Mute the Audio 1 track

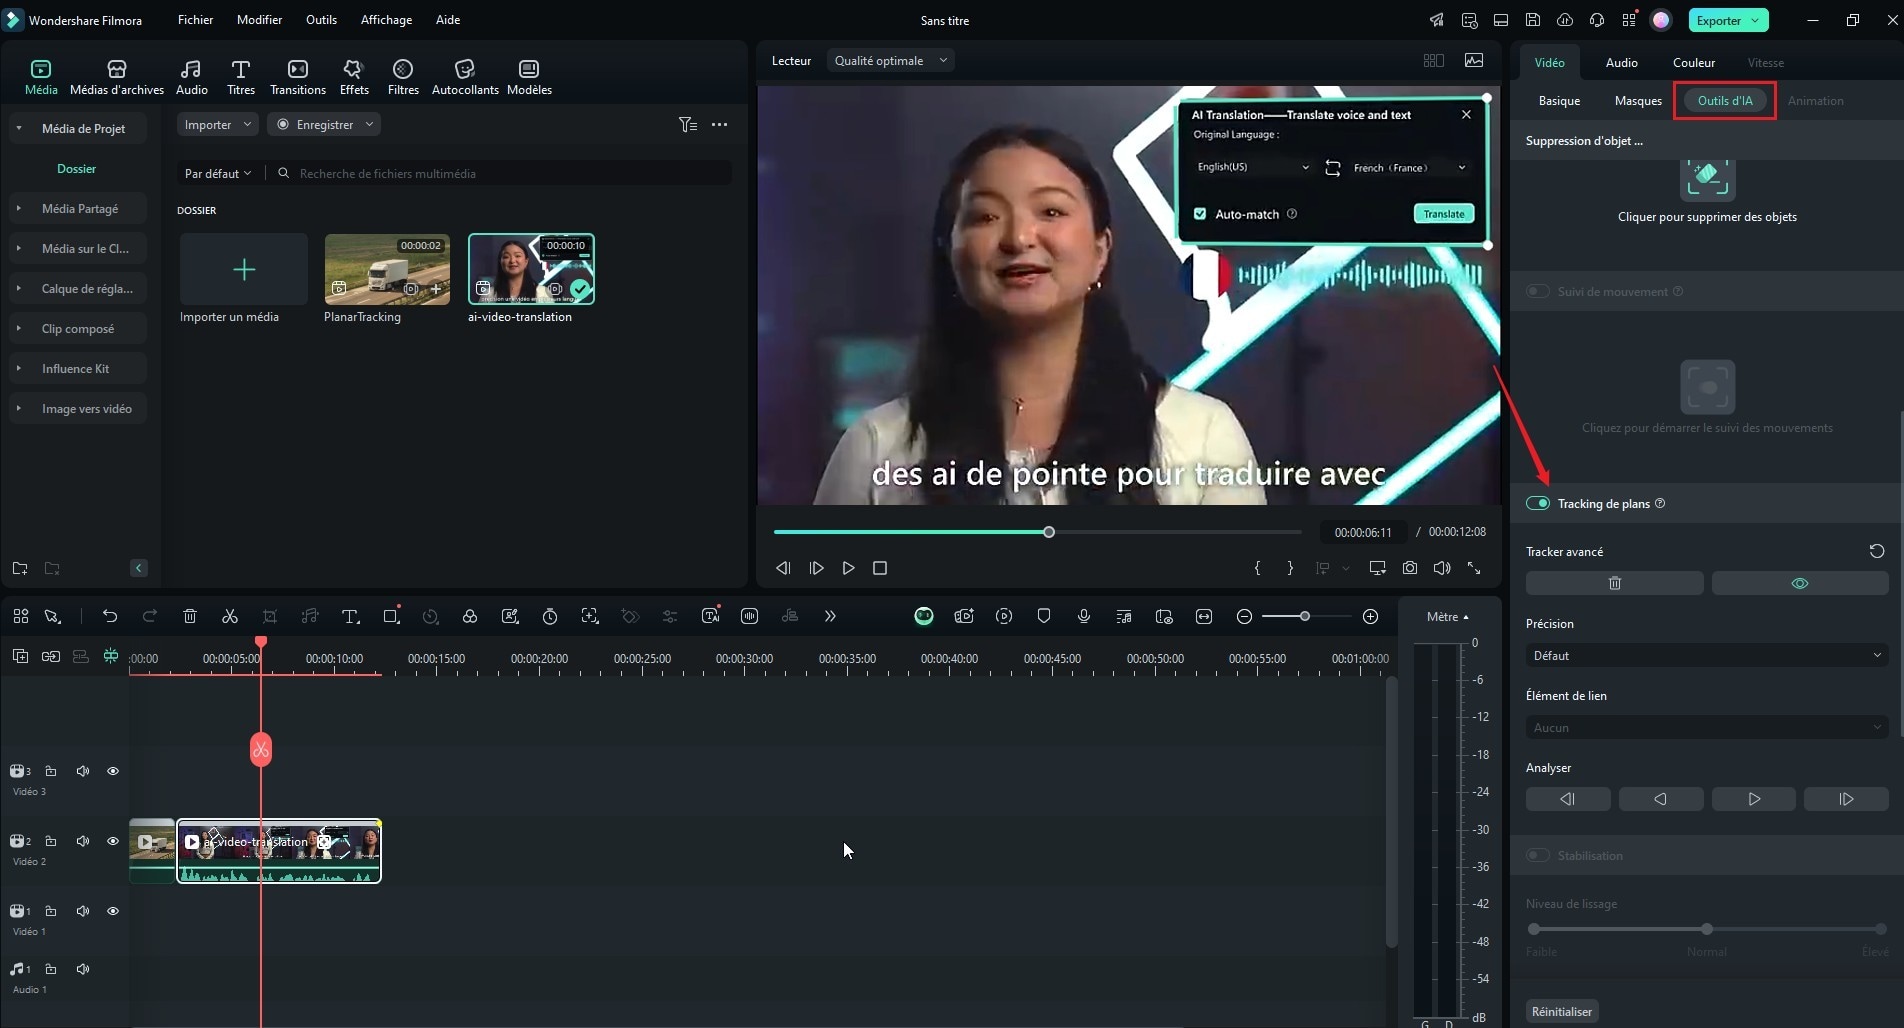click(83, 969)
